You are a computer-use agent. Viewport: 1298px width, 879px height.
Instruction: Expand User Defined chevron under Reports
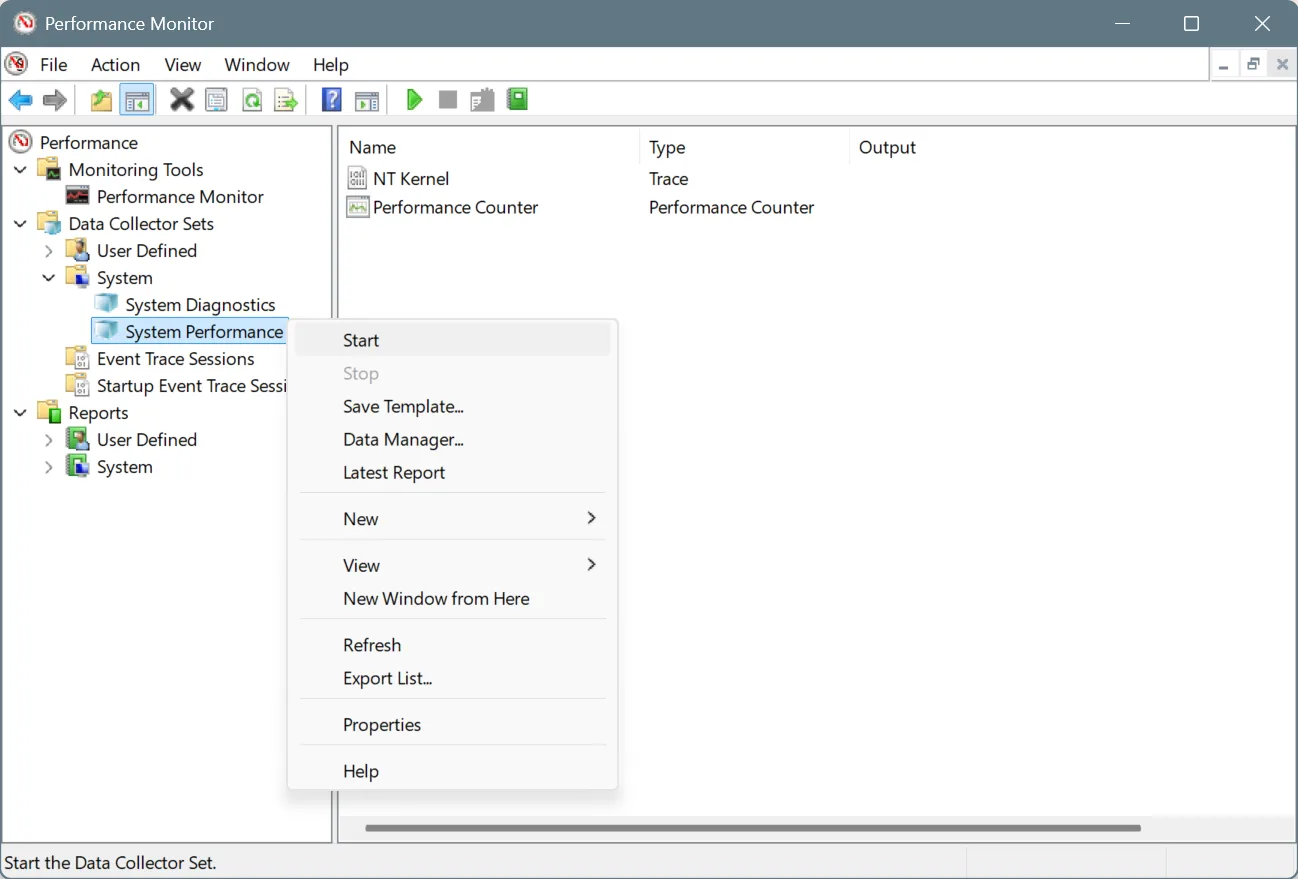tap(48, 439)
